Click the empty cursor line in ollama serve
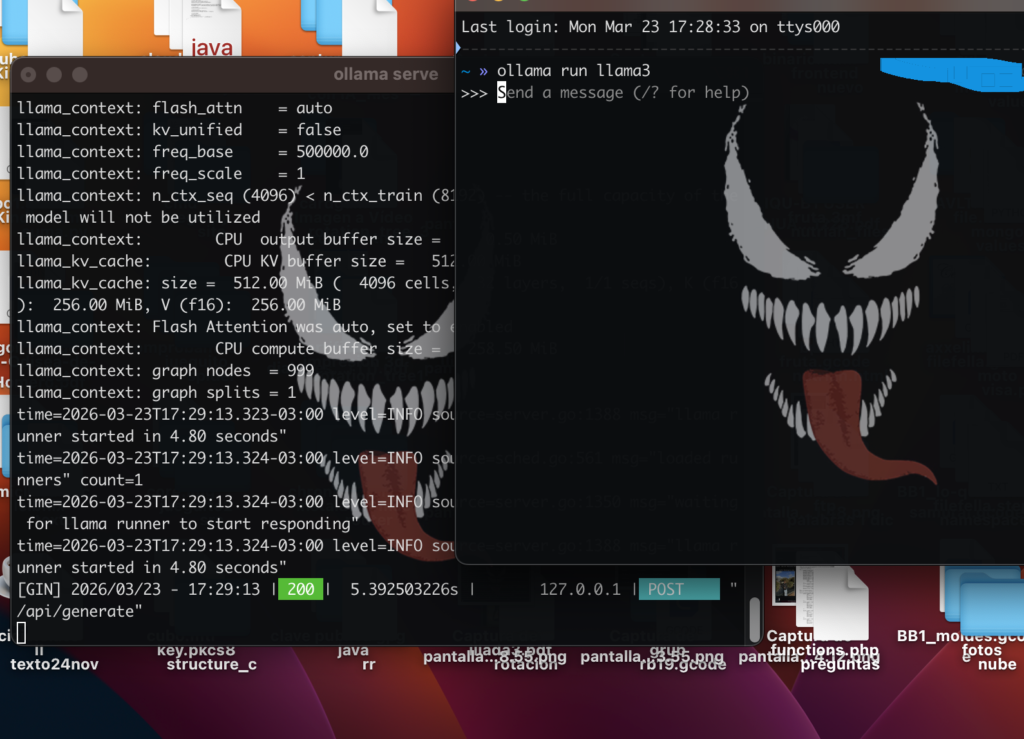Image resolution: width=1024 pixels, height=739 pixels. point(22,632)
